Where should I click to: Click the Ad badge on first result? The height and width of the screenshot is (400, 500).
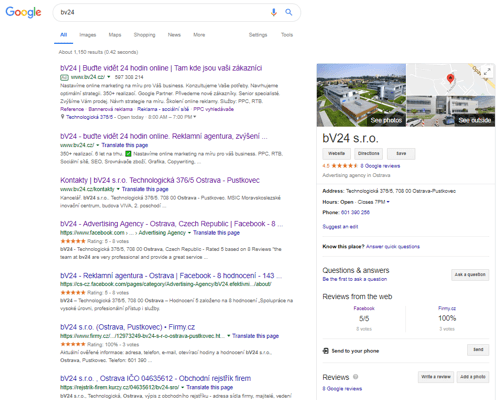click(x=64, y=77)
